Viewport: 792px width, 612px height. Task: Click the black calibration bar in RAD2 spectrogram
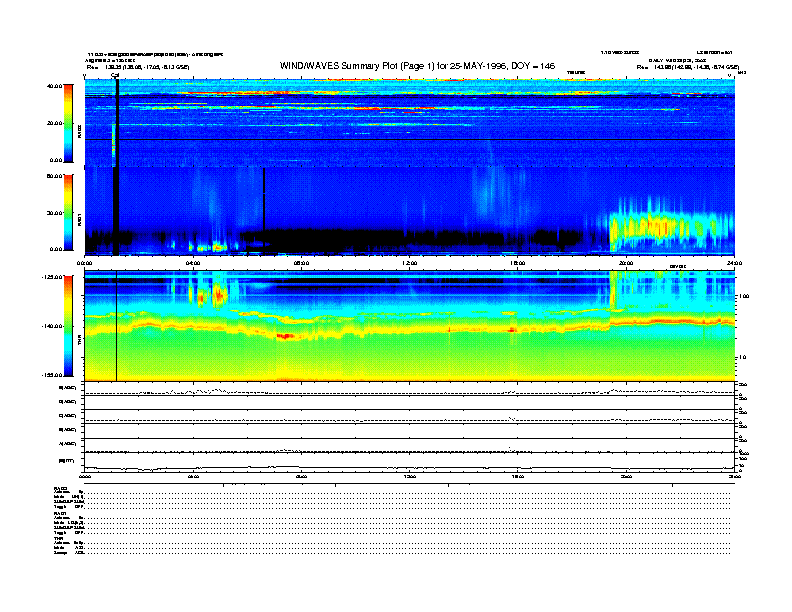117,123
